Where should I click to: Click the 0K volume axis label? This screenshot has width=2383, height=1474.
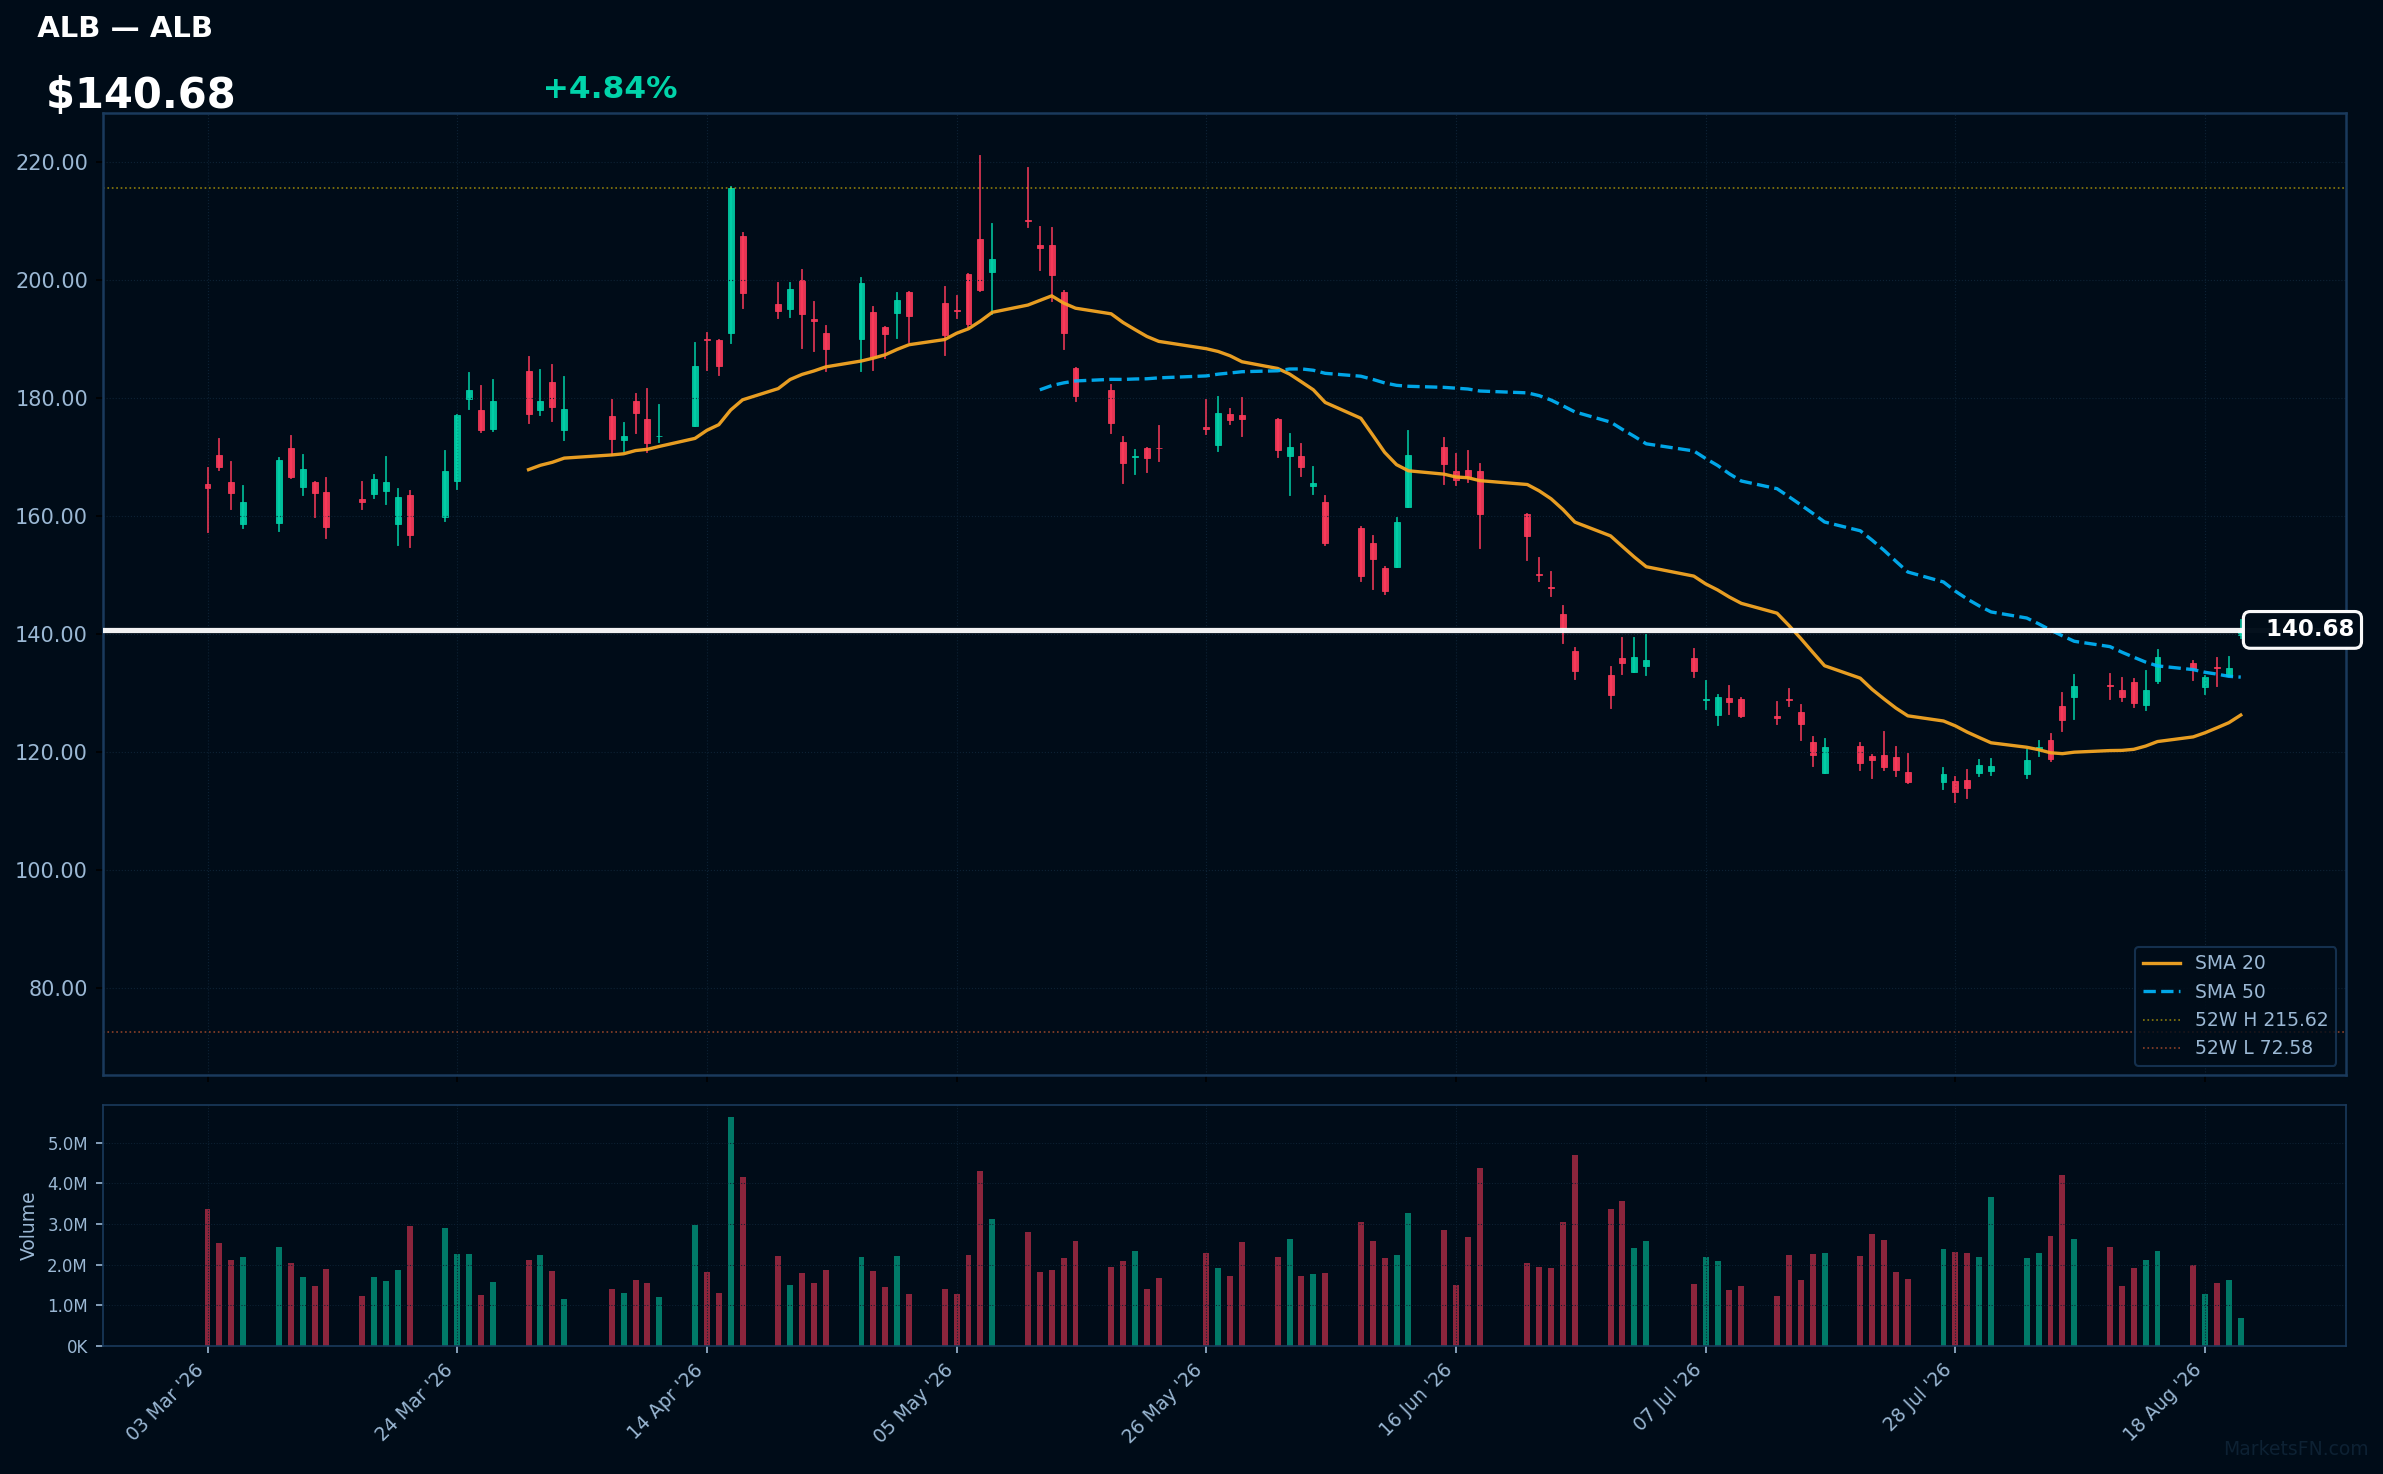[x=78, y=1347]
